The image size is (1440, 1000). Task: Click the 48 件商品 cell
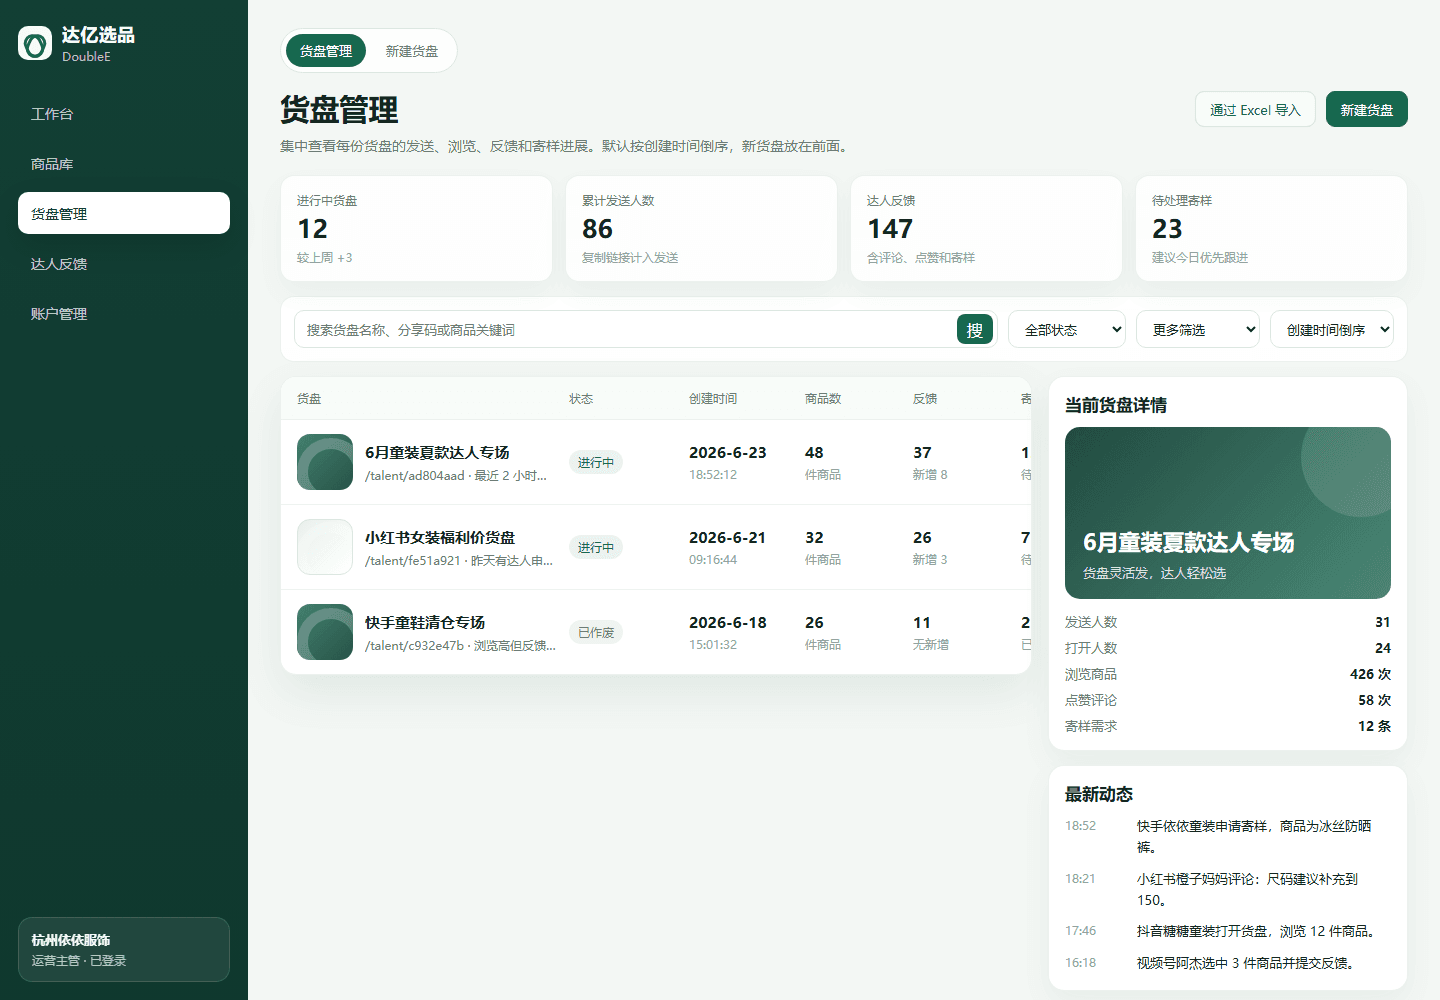[x=823, y=462]
